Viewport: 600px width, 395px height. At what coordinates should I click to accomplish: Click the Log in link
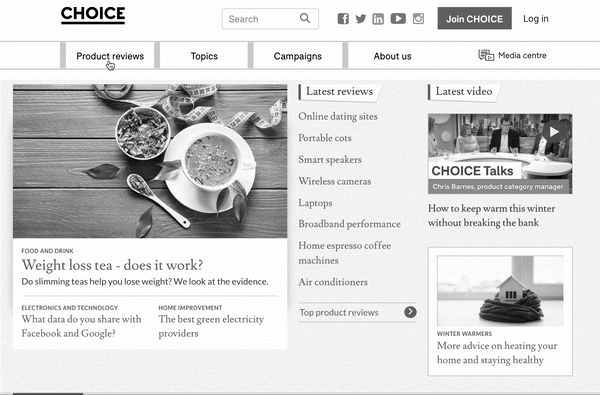coord(536,19)
